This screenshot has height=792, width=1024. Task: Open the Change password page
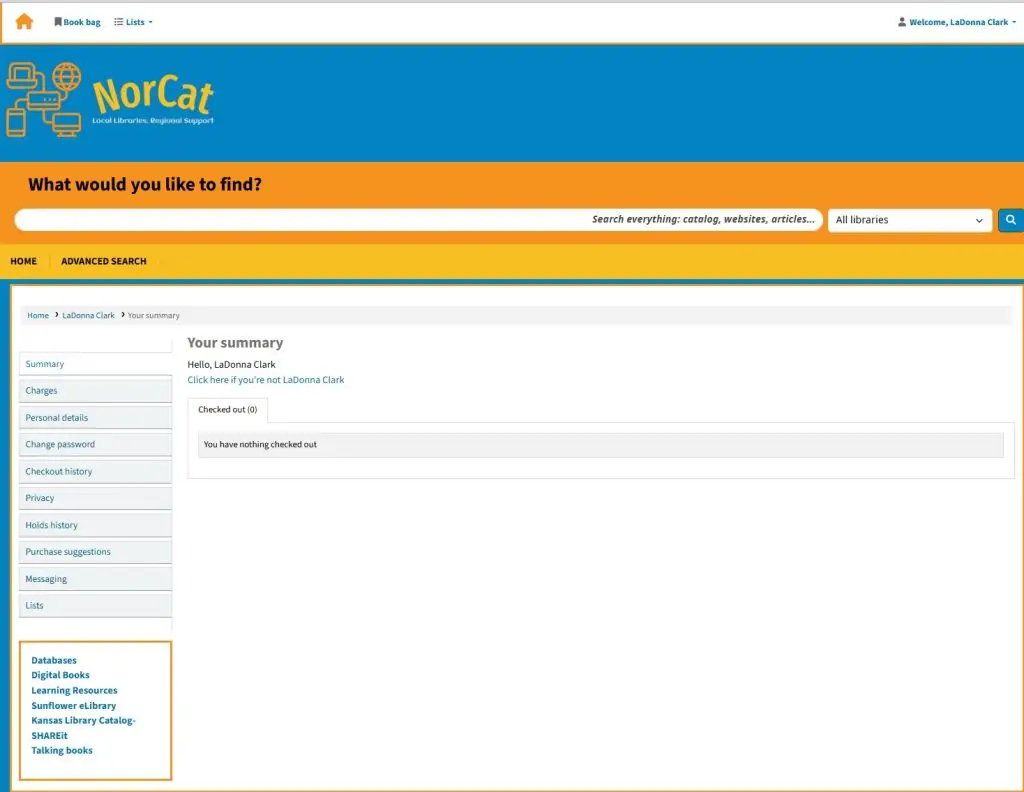[60, 445]
